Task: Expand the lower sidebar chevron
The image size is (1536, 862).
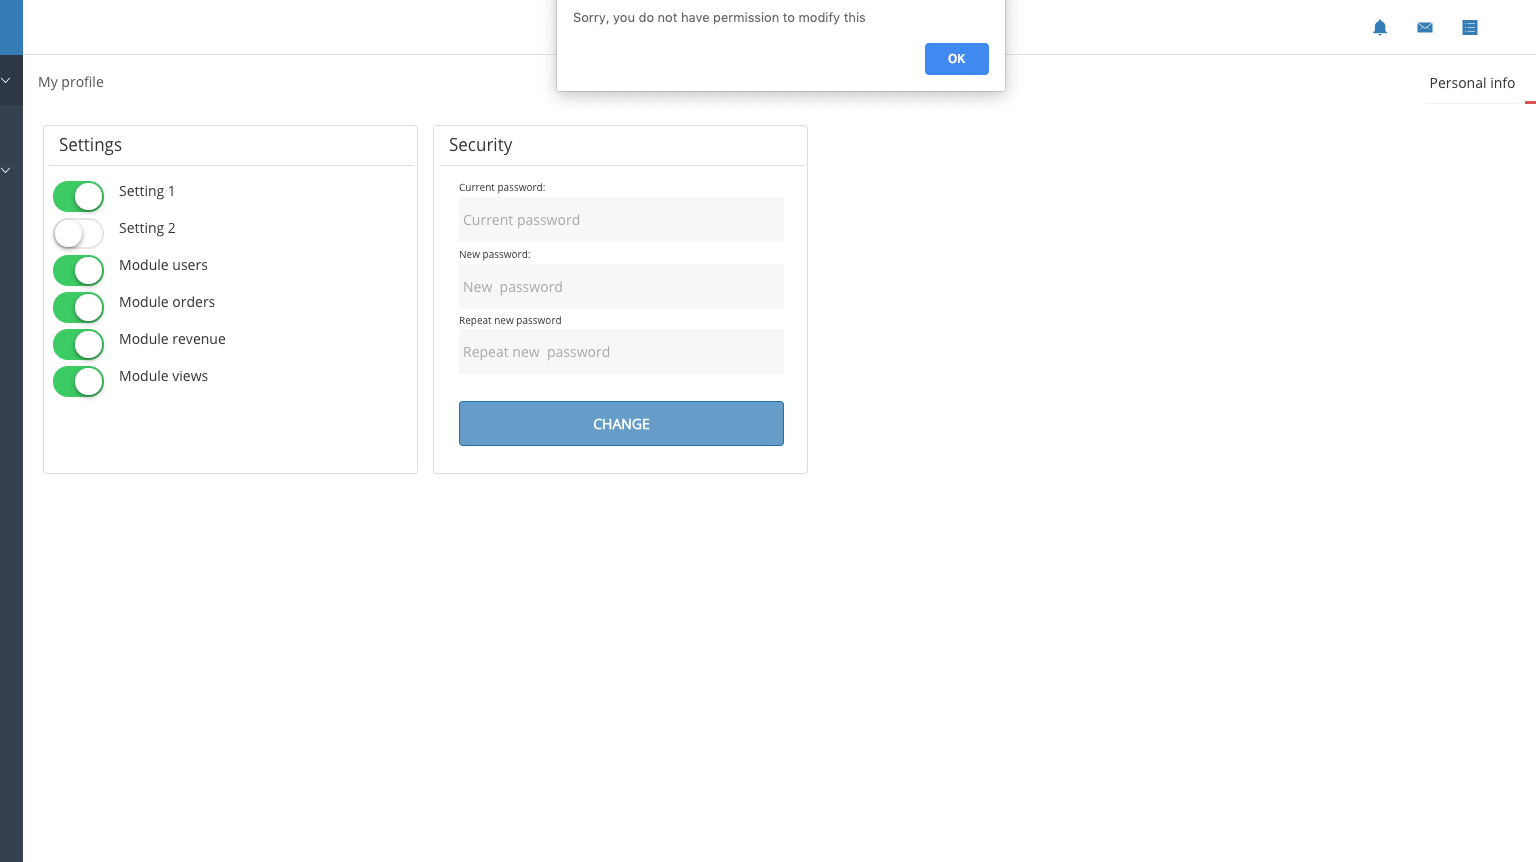Action: click(x=6, y=170)
